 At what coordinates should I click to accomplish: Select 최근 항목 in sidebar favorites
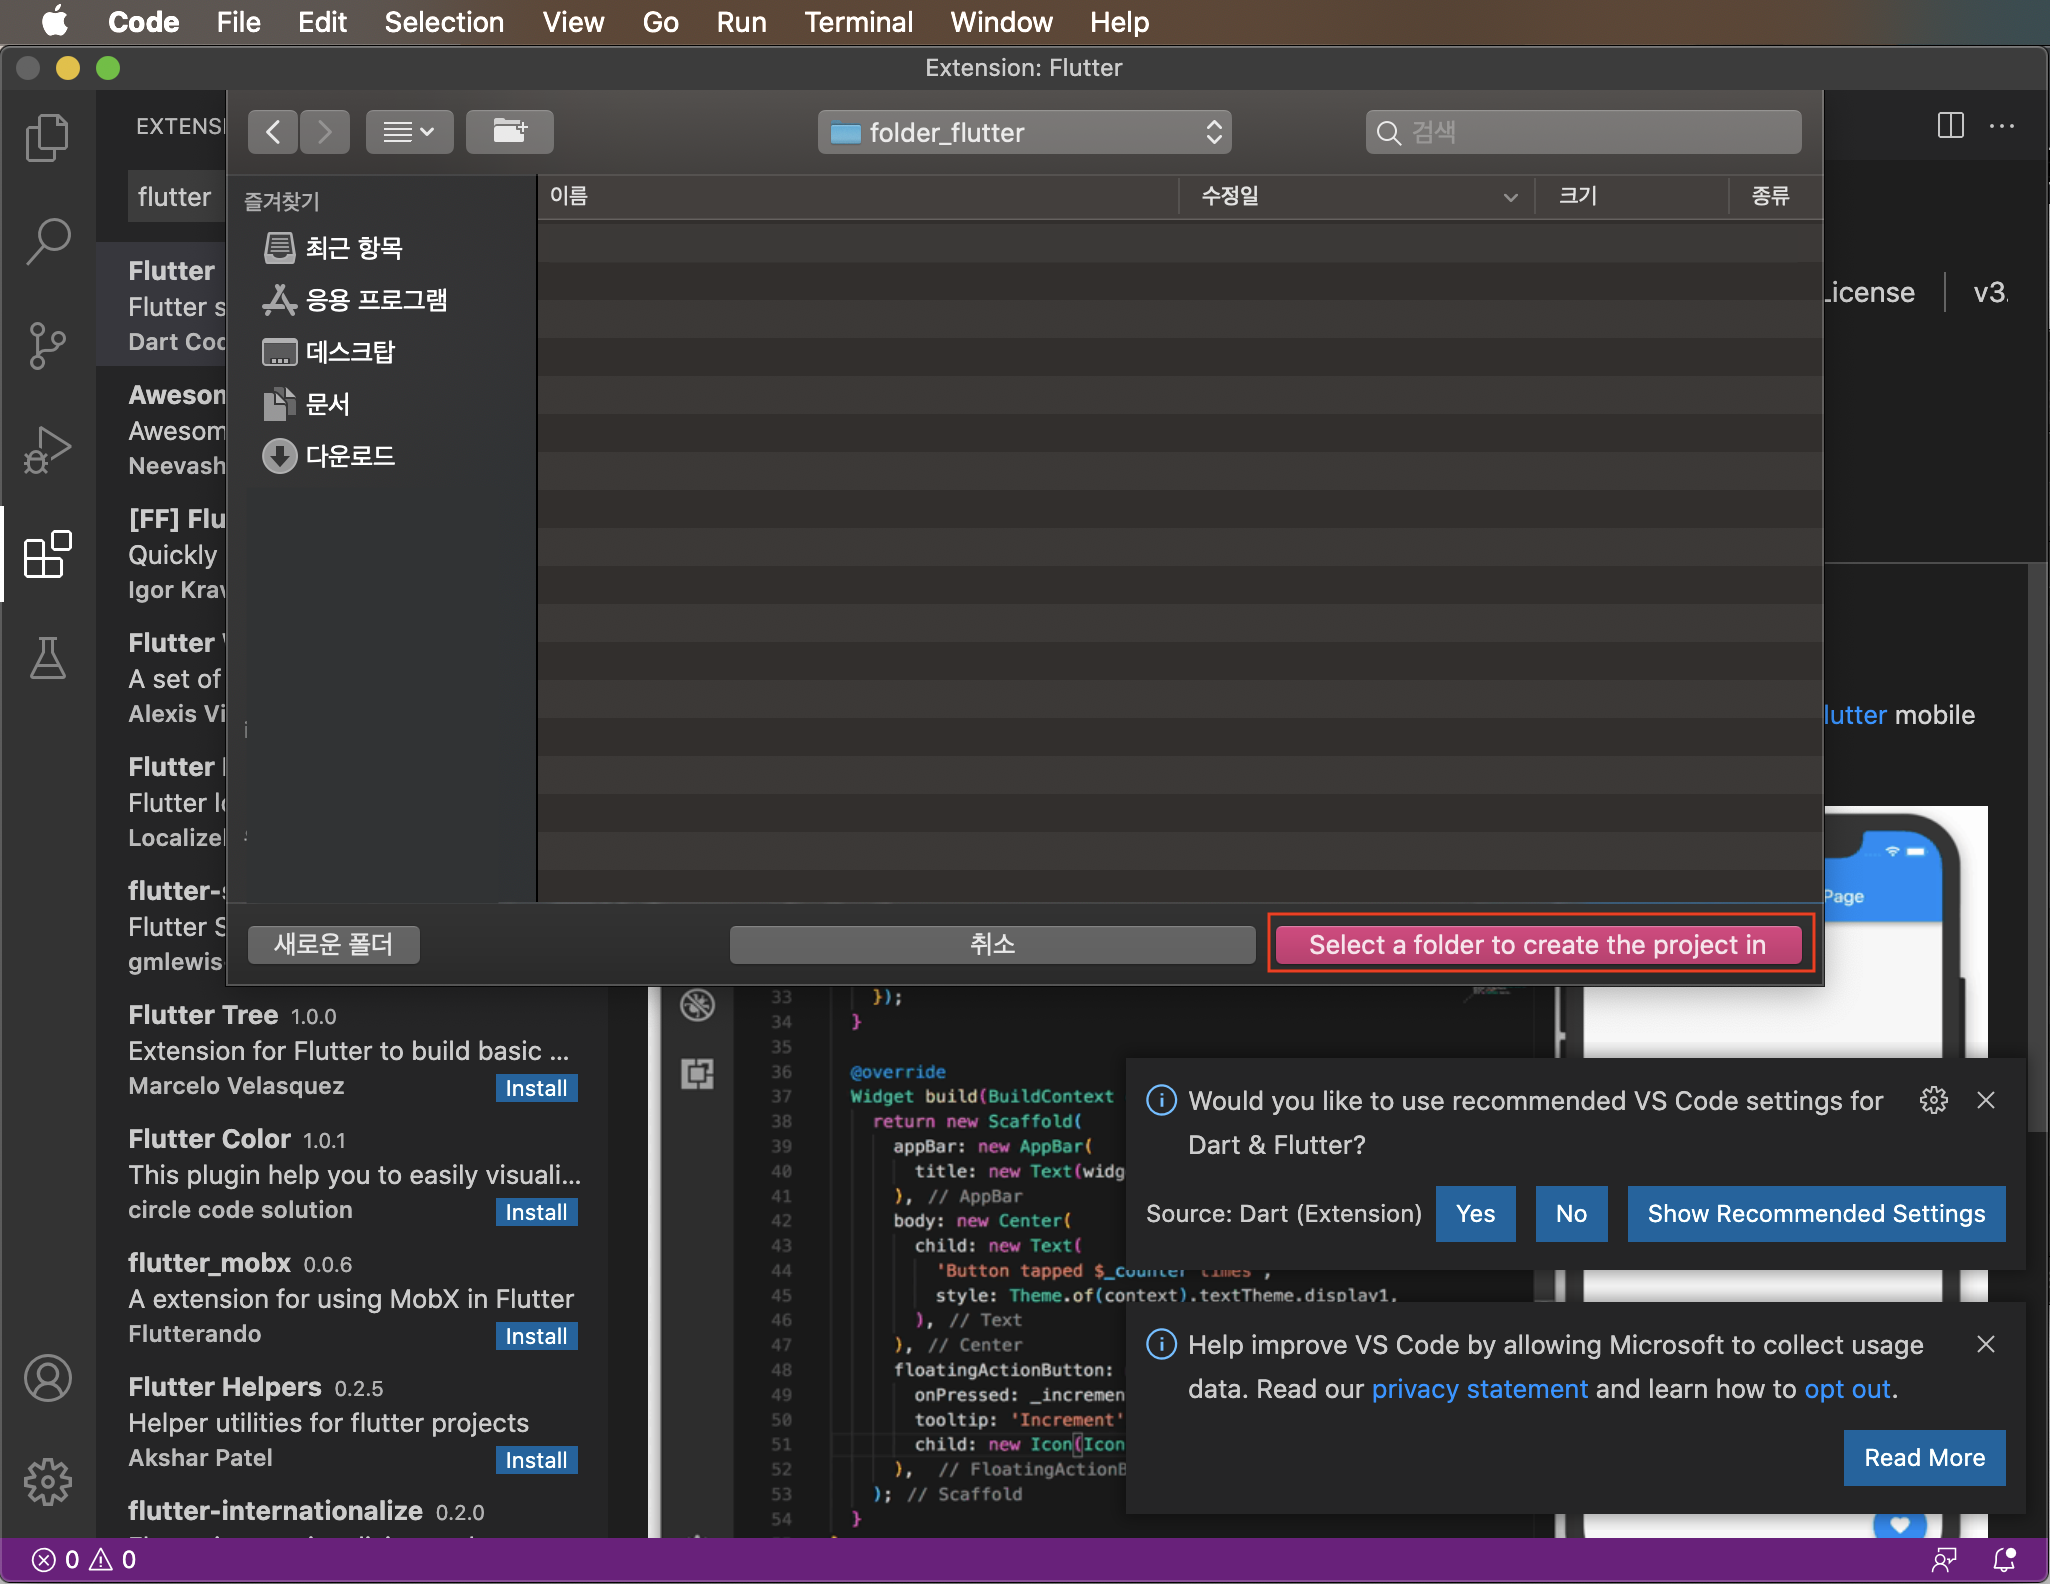tap(333, 248)
